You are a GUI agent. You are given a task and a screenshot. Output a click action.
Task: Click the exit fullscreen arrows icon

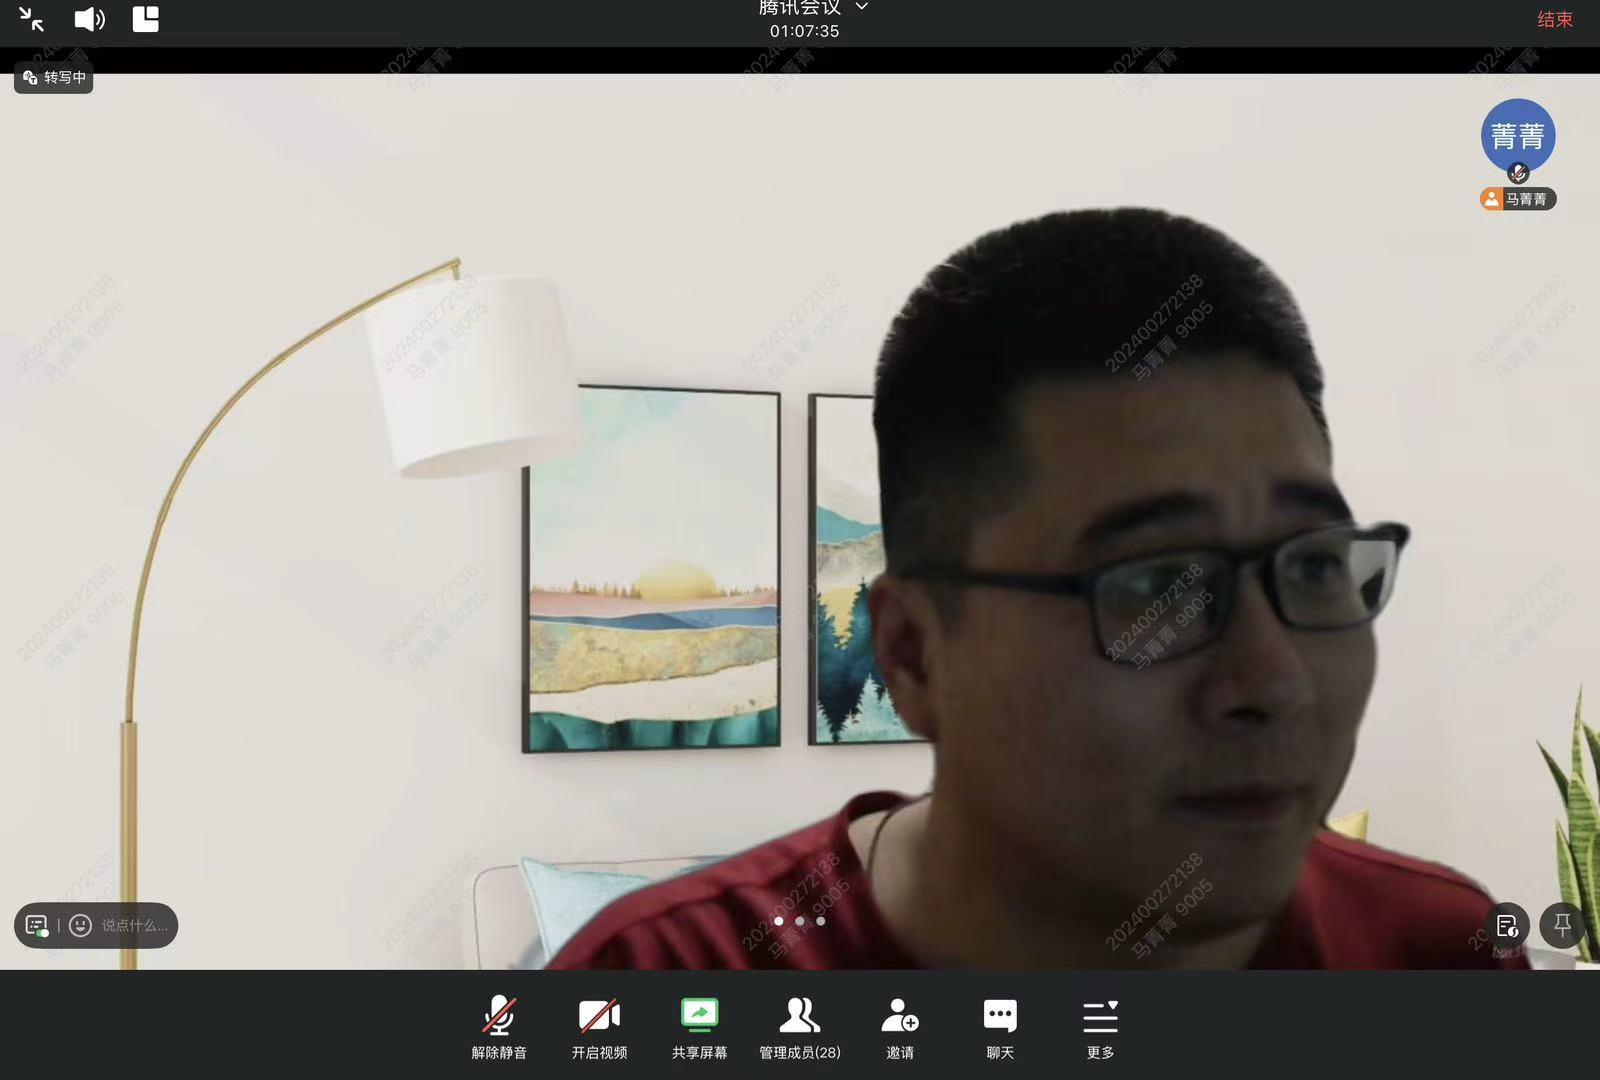coord(31,20)
